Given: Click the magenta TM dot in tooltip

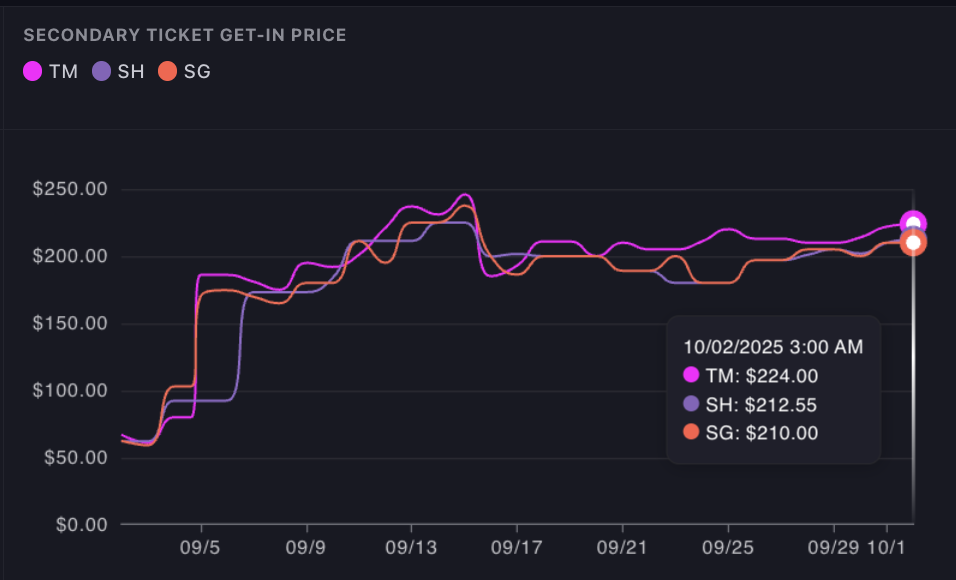Looking at the screenshot, I should pyautogui.click(x=692, y=376).
